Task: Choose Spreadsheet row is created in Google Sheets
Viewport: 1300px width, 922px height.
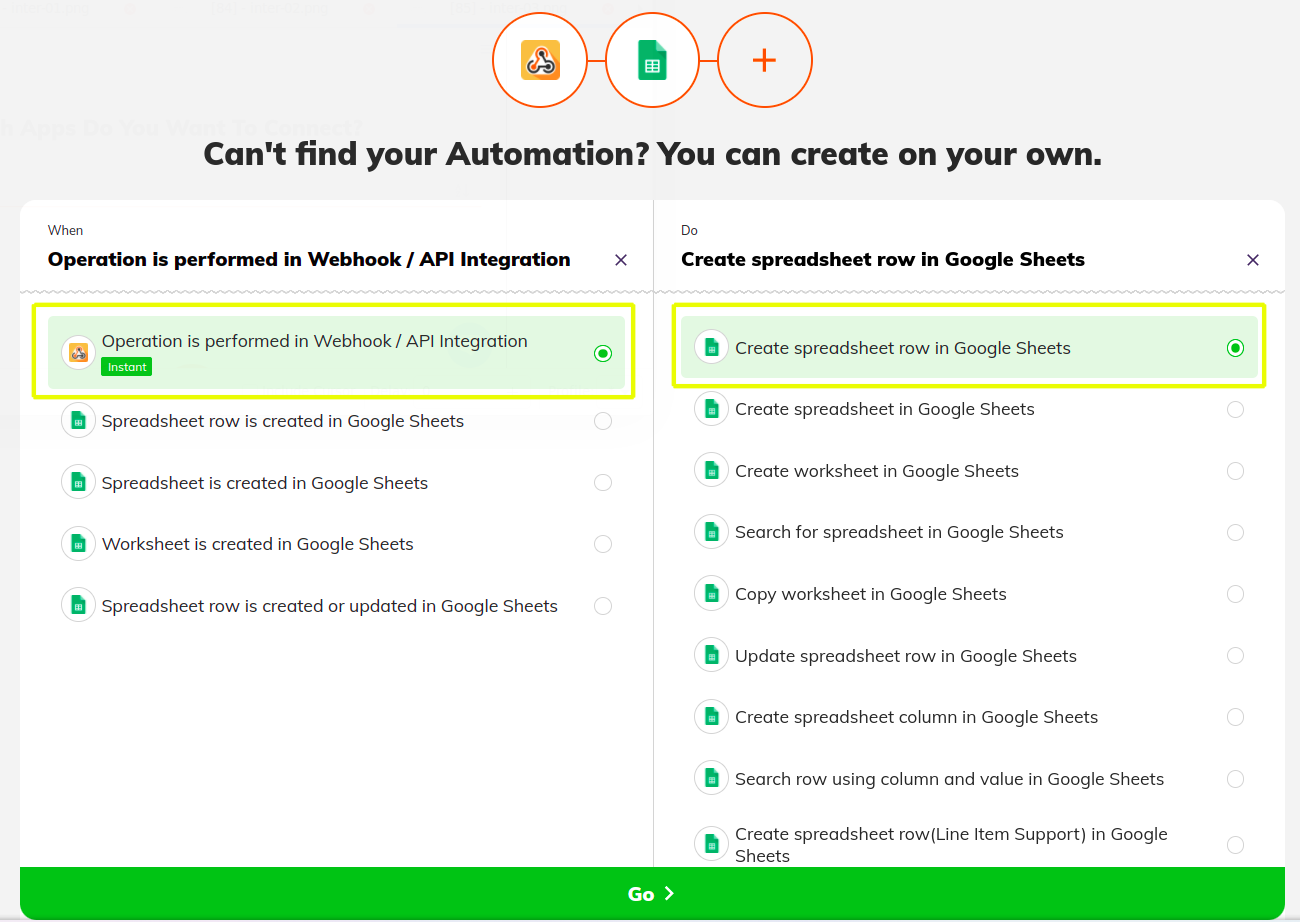Action: point(283,421)
